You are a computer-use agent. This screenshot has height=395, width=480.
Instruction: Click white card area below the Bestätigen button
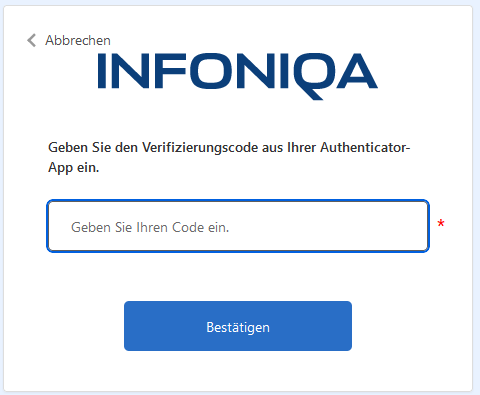238,371
